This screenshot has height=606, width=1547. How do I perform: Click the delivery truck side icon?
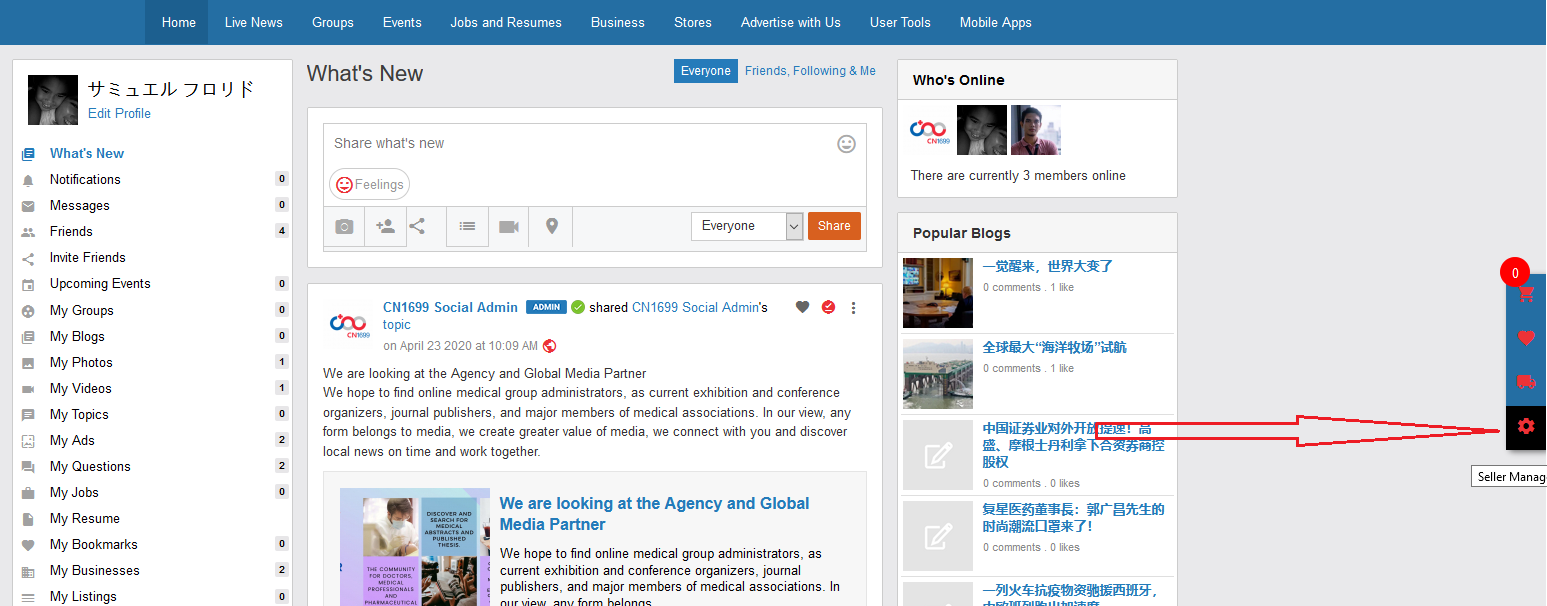[1525, 382]
